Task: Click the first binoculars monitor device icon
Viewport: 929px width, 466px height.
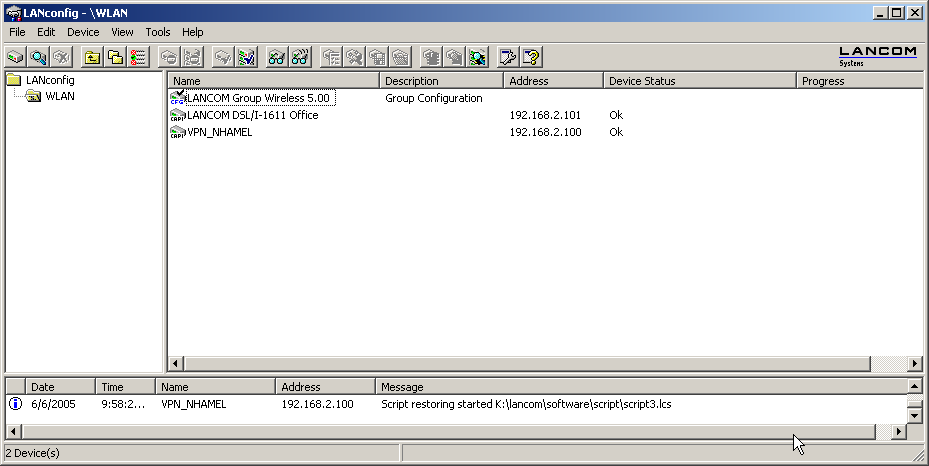Action: pyautogui.click(x=277, y=58)
